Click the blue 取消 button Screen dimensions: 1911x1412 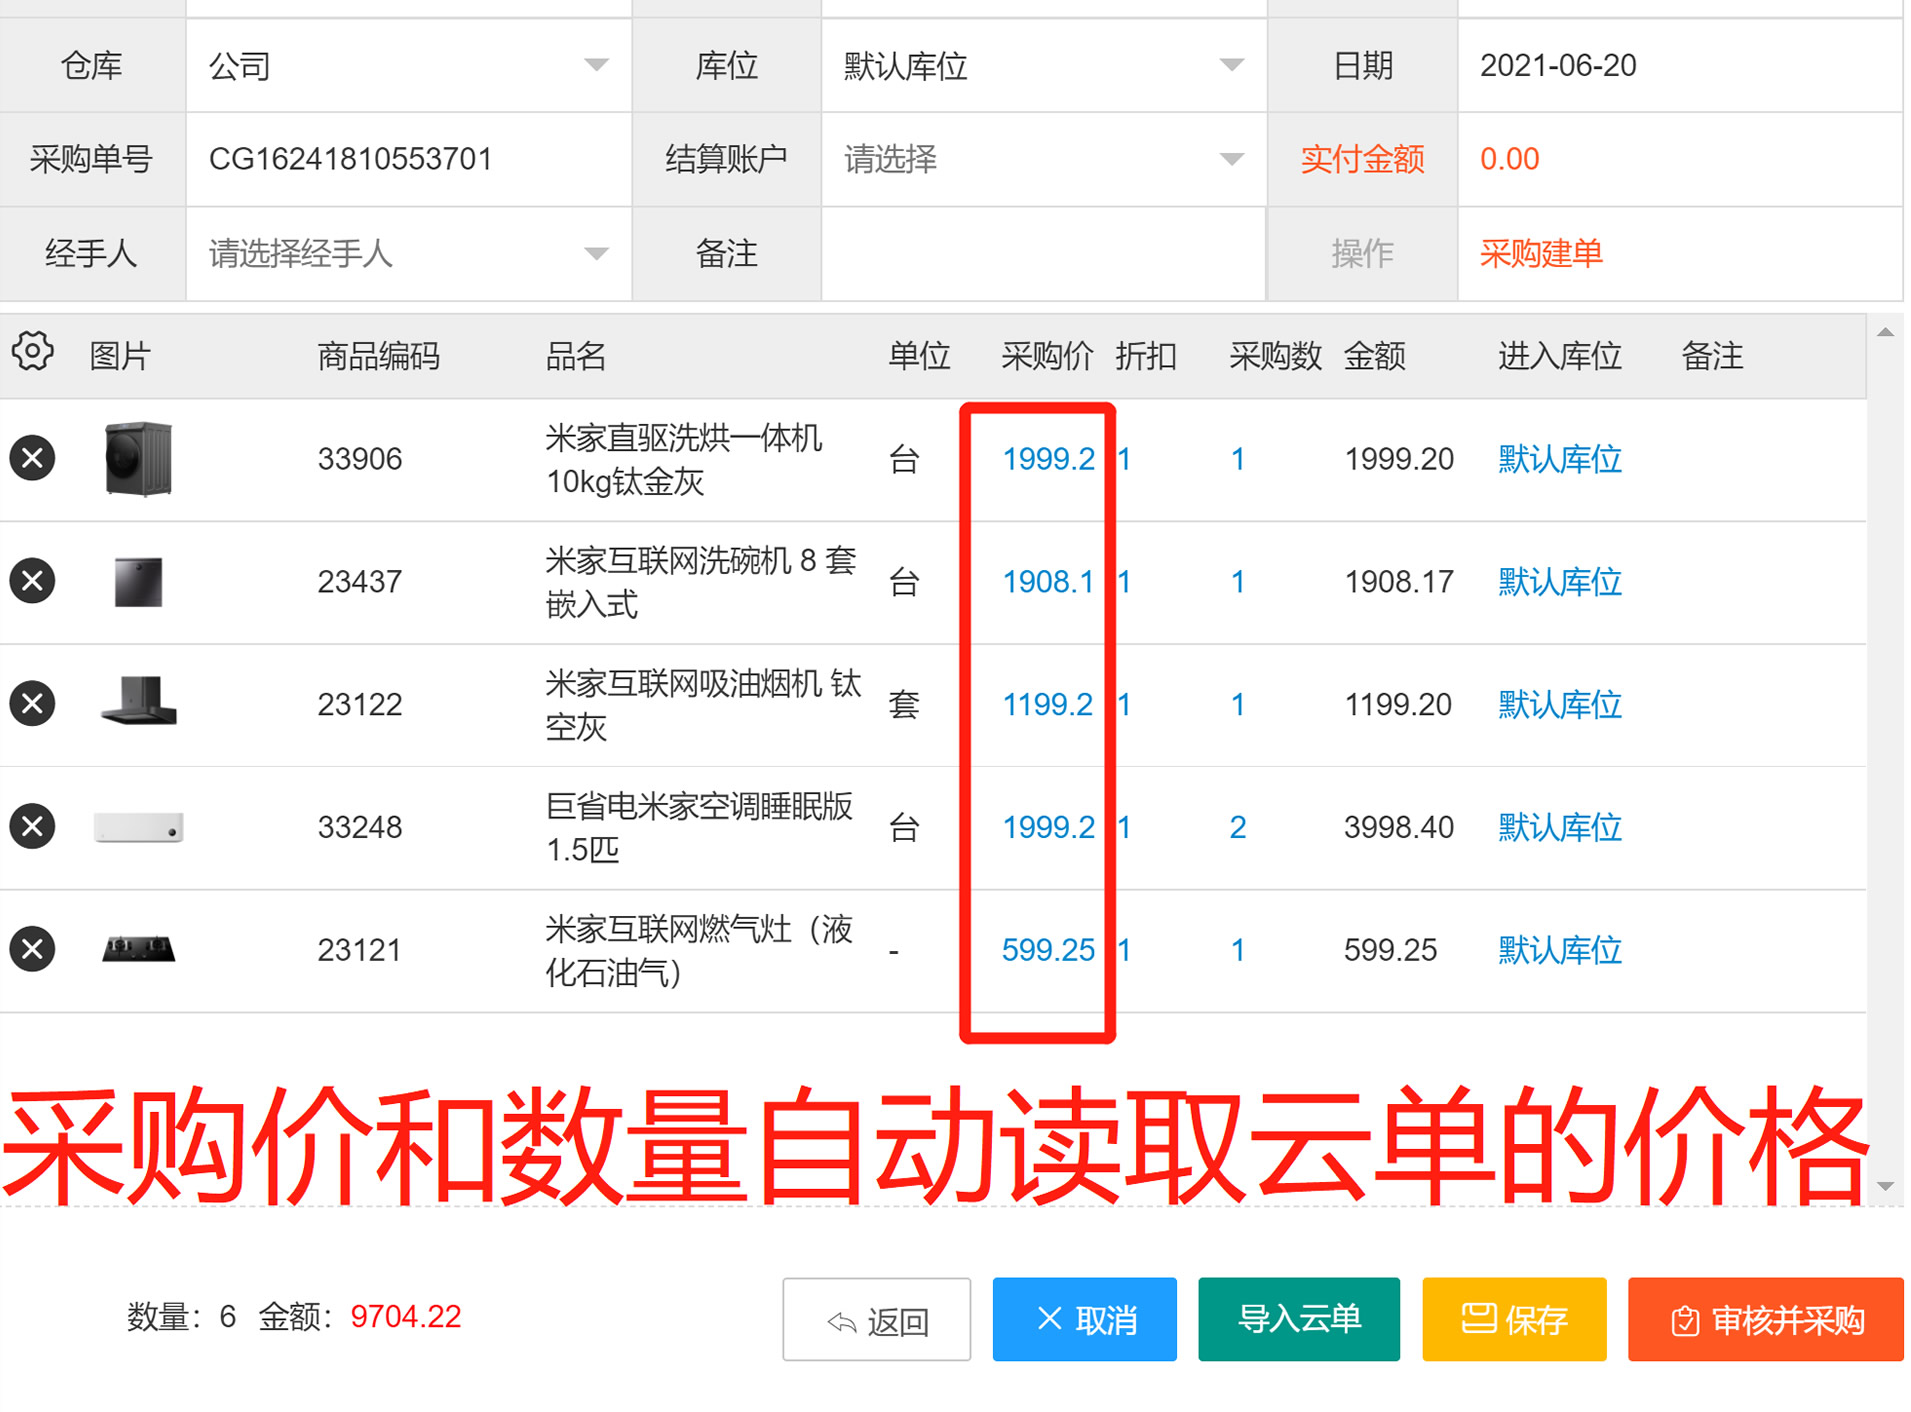coord(1084,1320)
